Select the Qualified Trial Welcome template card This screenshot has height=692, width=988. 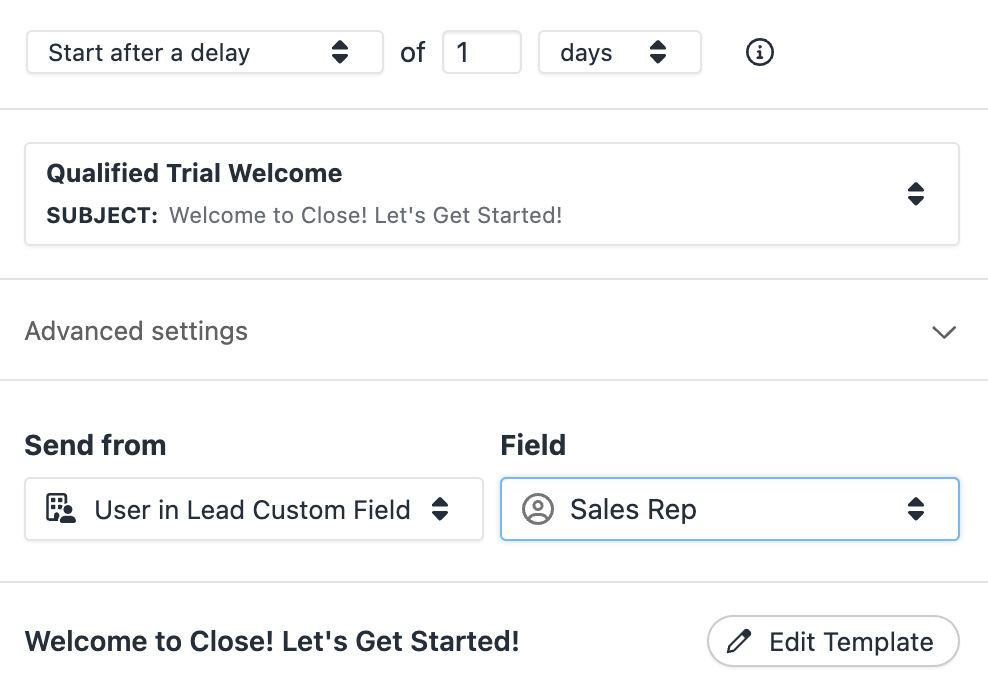pyautogui.click(x=492, y=194)
